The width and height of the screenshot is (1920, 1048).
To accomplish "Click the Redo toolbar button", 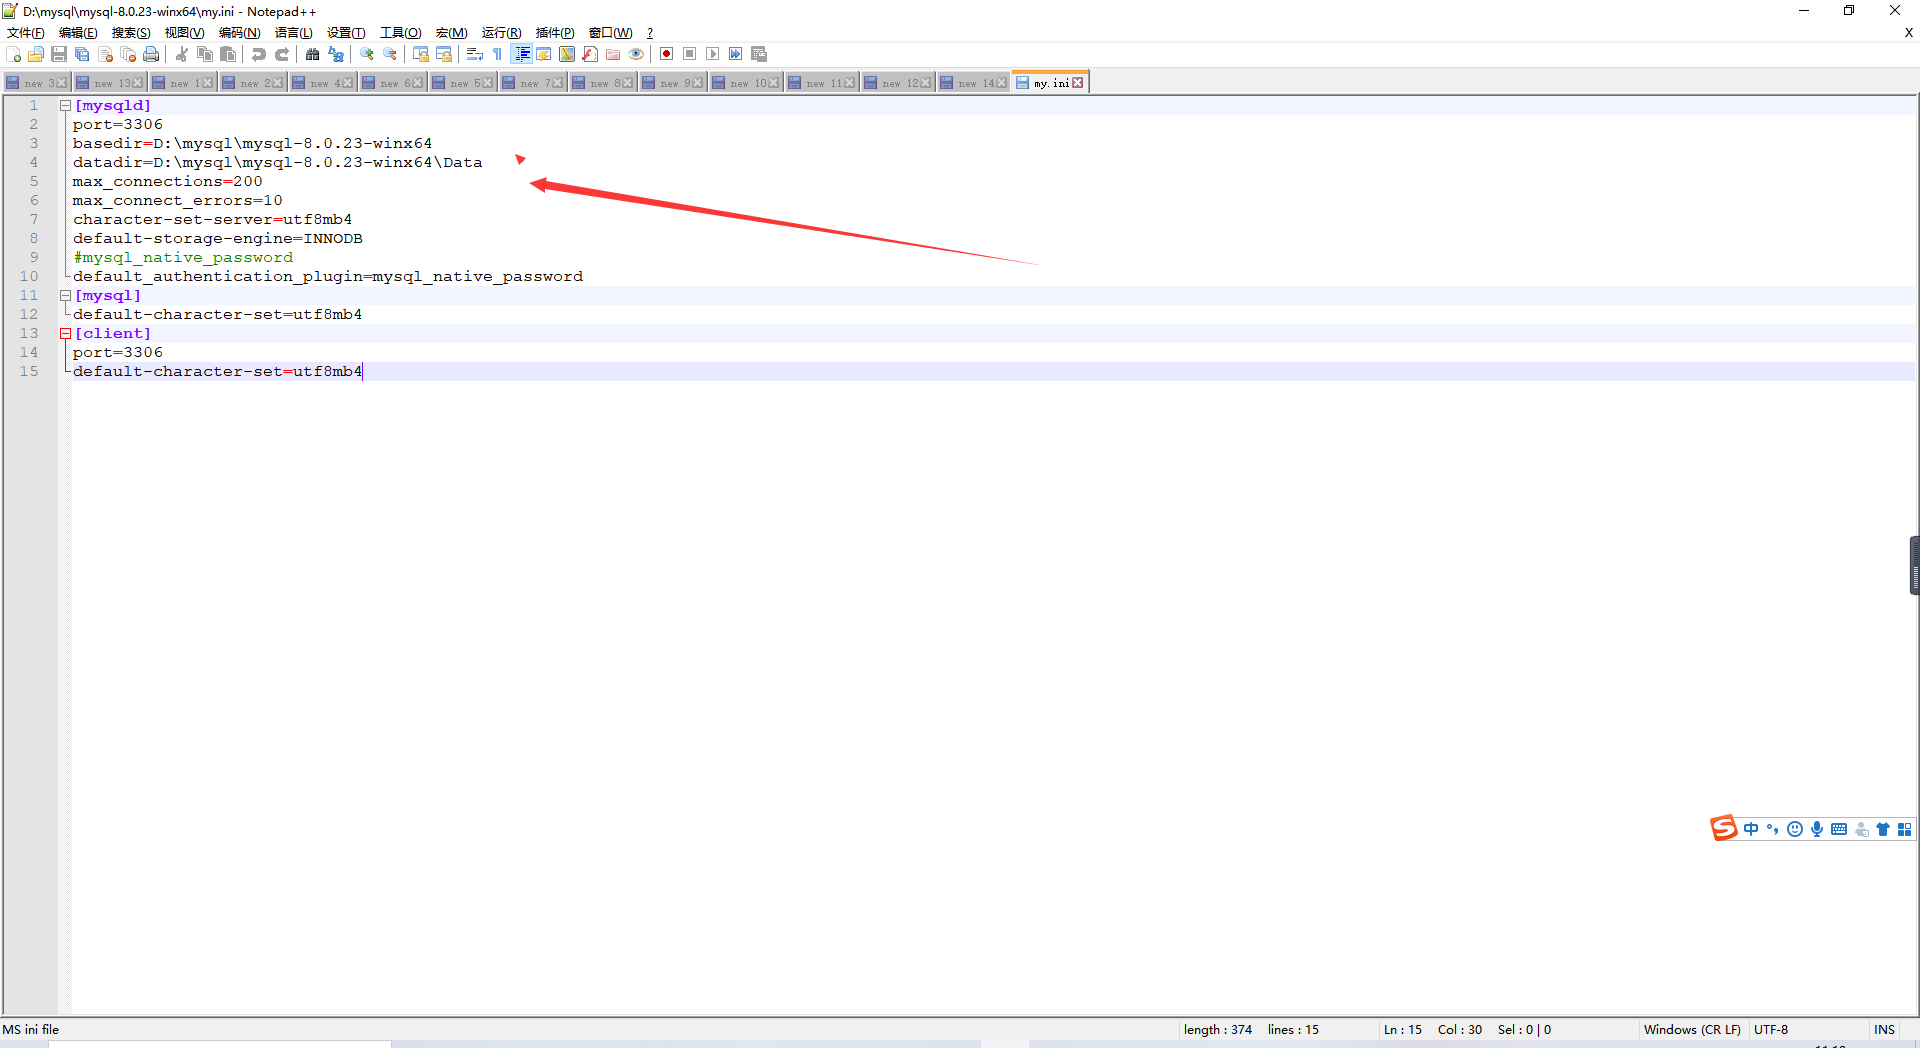I will [282, 54].
